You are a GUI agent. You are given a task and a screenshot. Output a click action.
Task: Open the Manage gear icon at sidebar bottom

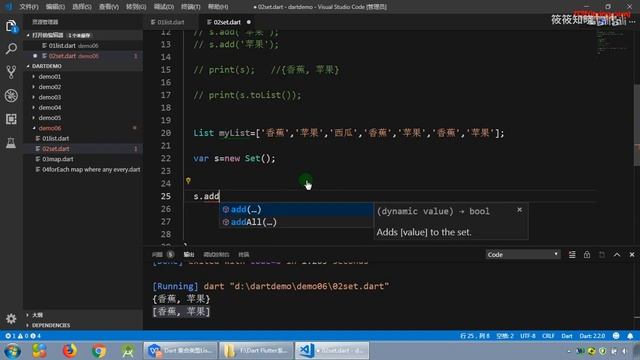(11, 318)
